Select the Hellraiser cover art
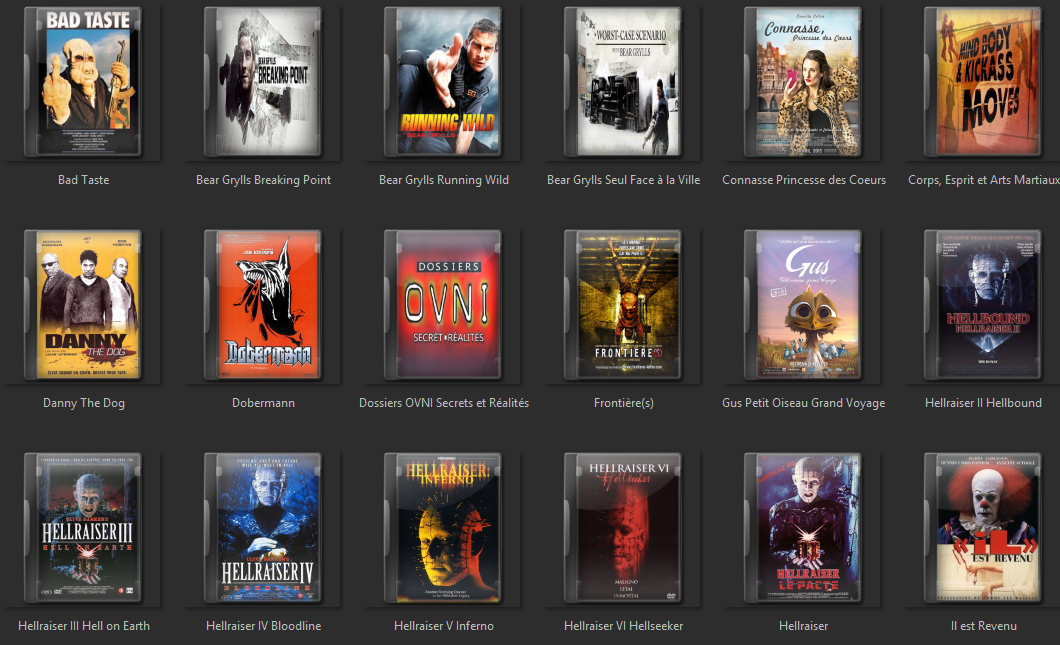Screen dimensions: 1060x645 click(803, 528)
